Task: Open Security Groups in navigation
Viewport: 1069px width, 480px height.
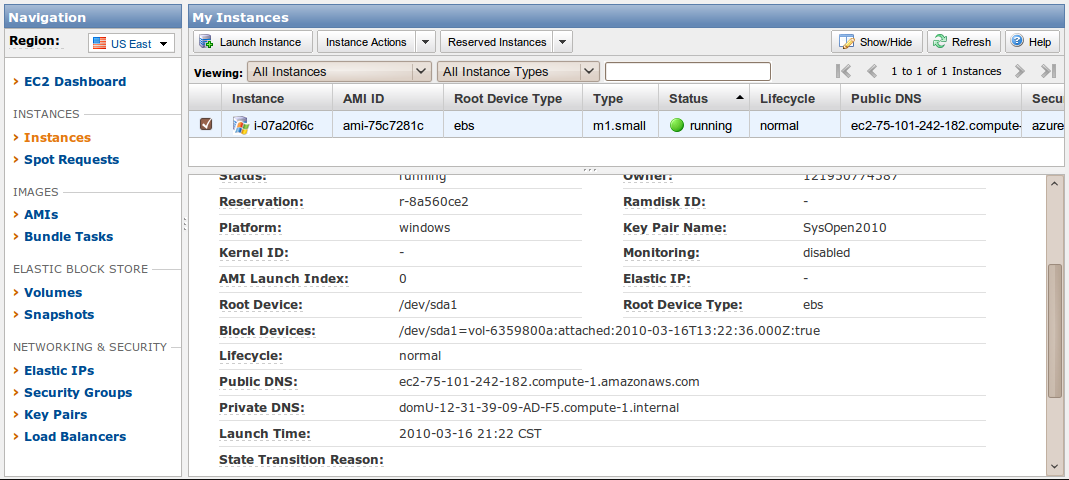Action: point(78,393)
